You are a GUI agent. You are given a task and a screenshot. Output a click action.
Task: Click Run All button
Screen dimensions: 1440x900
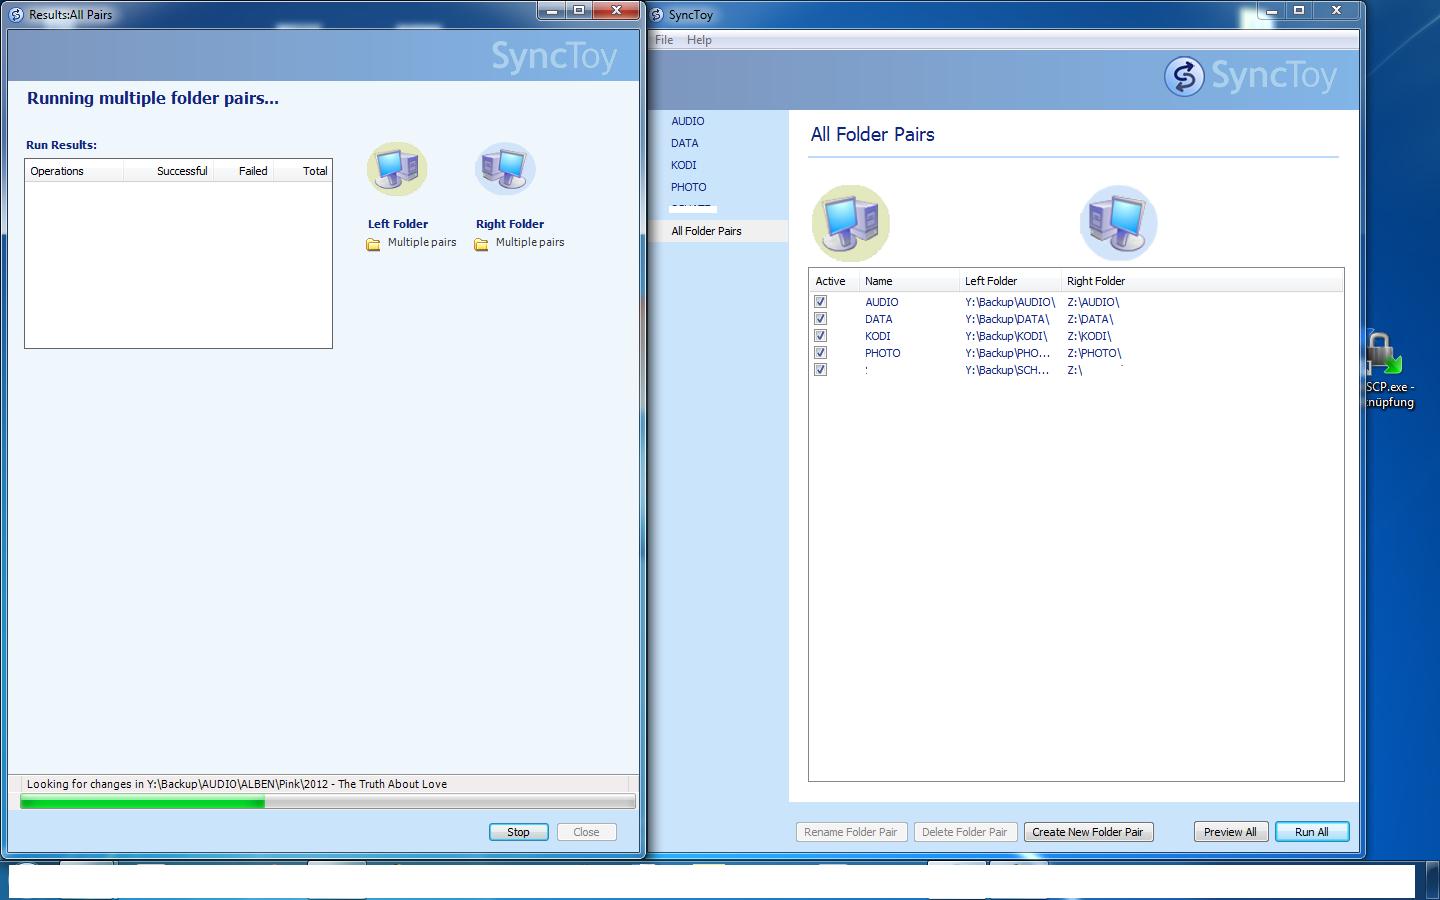(1312, 832)
